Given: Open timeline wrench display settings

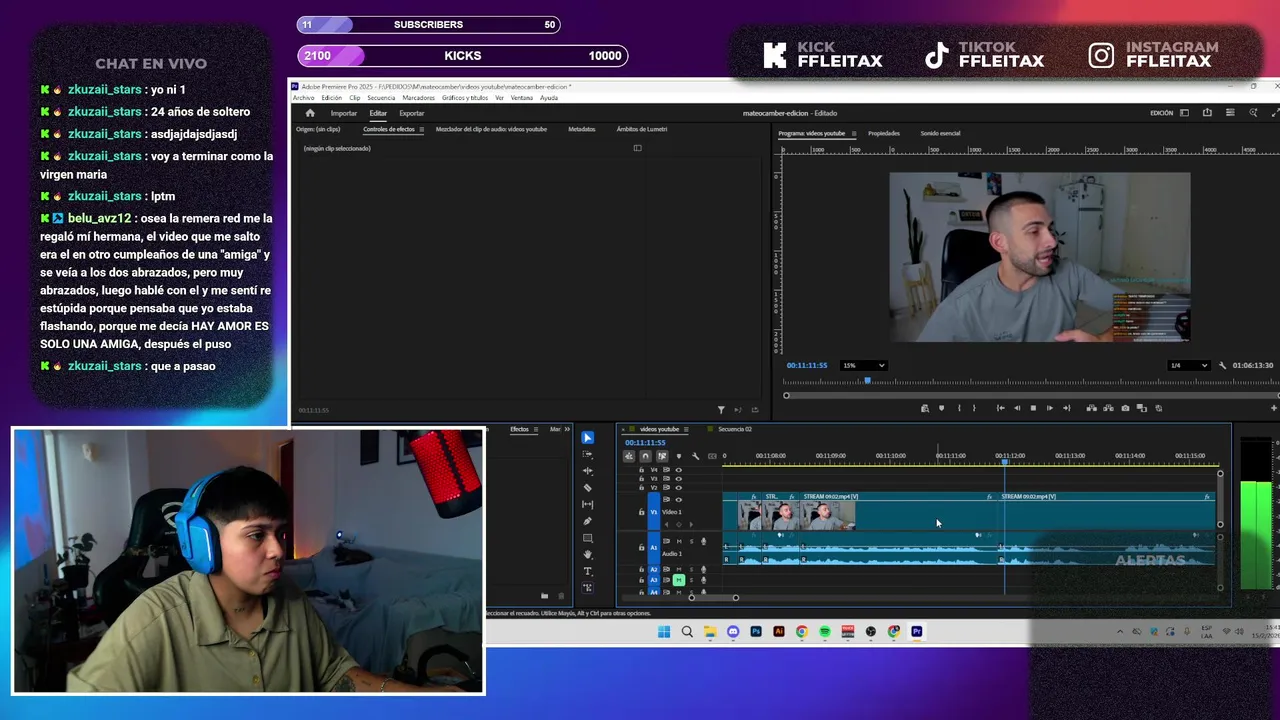Looking at the screenshot, I should [696, 456].
